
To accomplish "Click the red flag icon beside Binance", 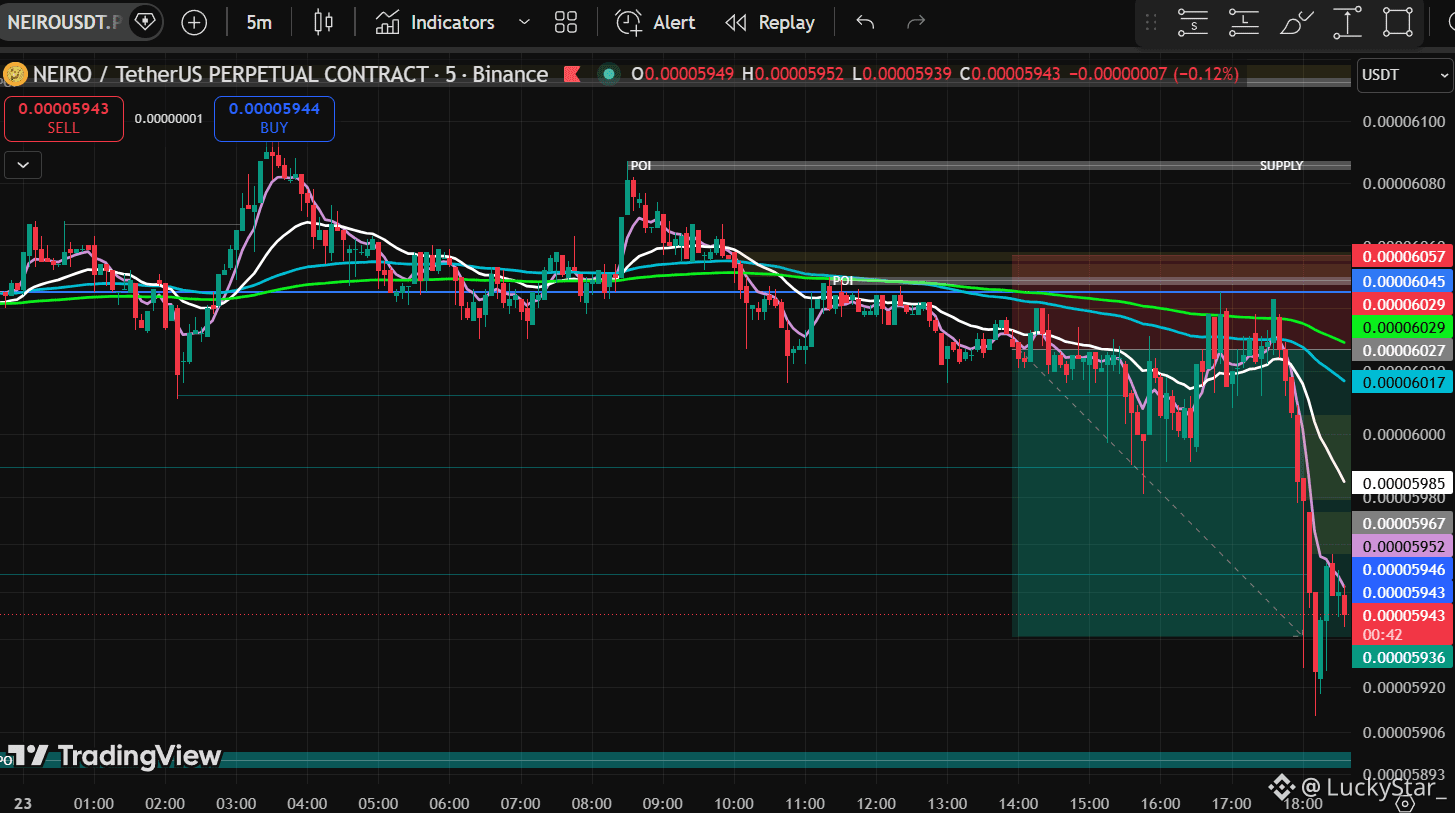I will coord(573,74).
